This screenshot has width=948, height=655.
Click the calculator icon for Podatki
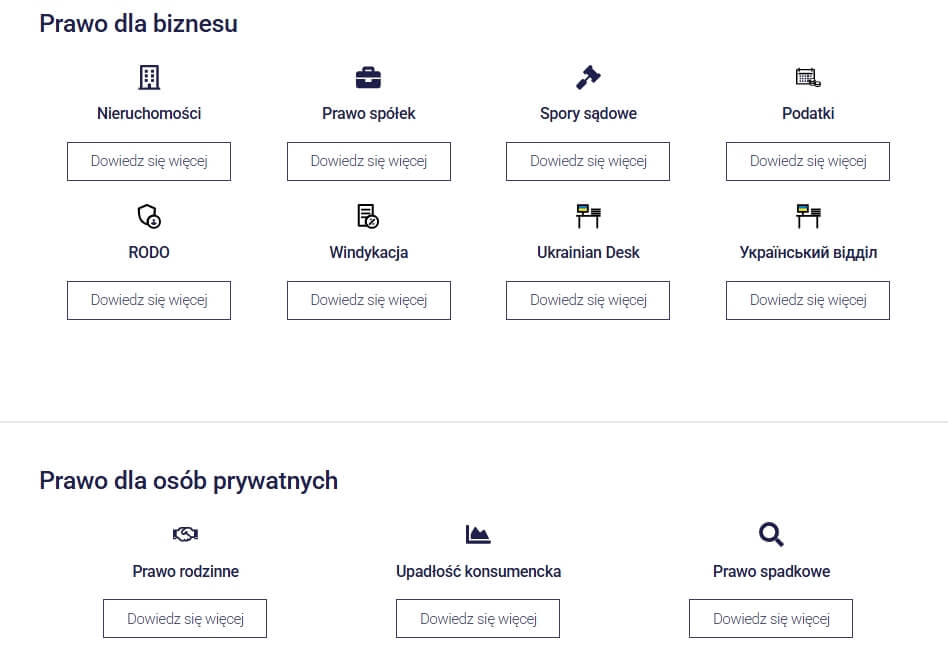[x=808, y=77]
